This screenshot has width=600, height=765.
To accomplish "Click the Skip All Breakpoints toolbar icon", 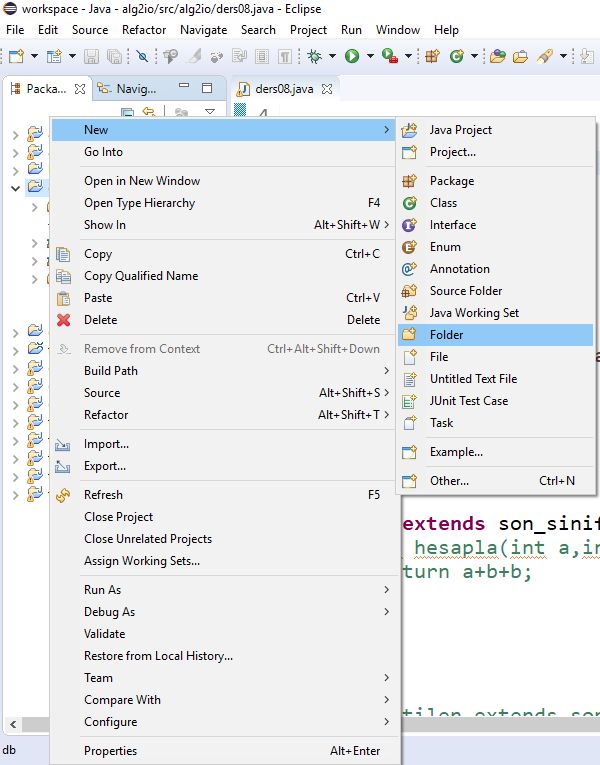I will coord(142,57).
